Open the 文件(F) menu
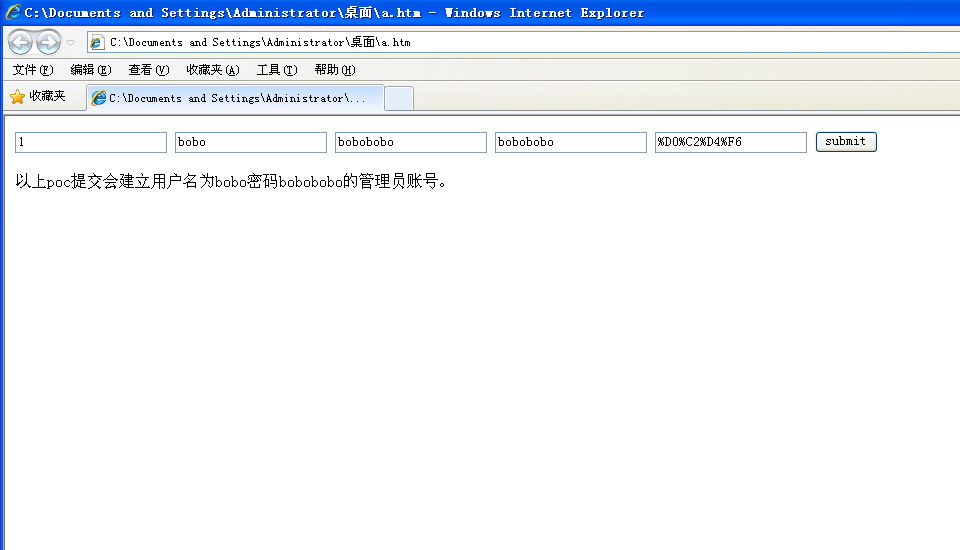Screen dimensions: 960x550 pos(33,70)
